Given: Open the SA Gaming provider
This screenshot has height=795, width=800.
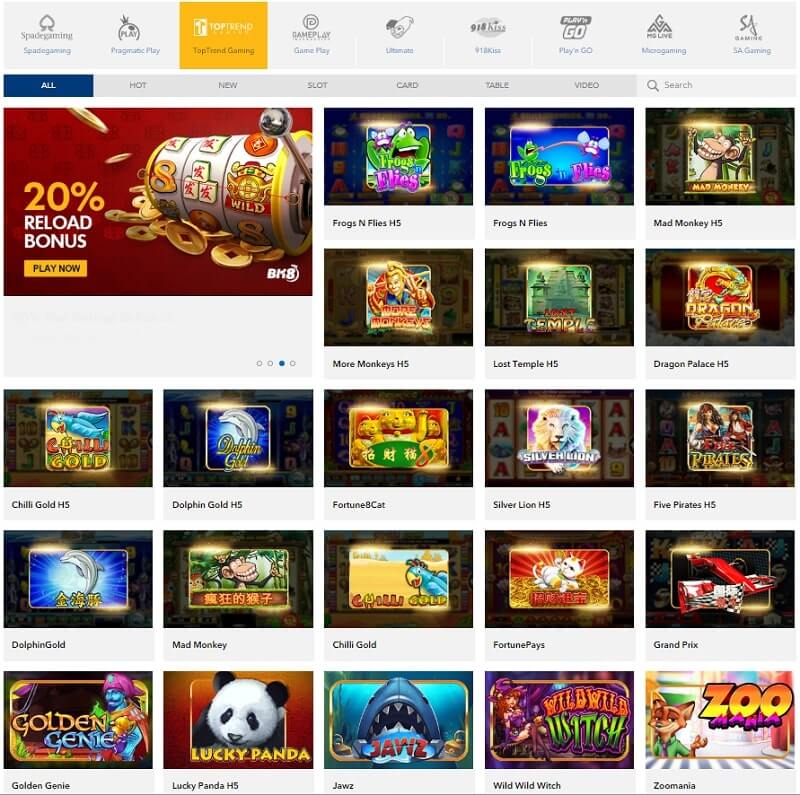Looking at the screenshot, I should pos(748,28).
